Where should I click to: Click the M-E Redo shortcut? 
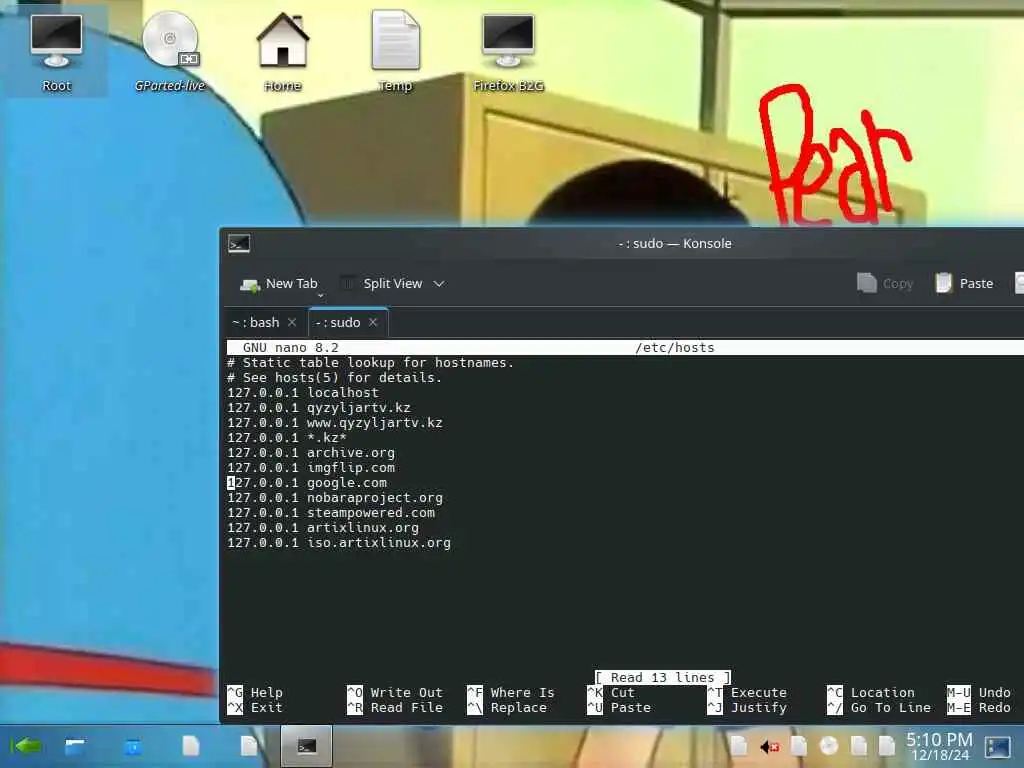pos(978,707)
